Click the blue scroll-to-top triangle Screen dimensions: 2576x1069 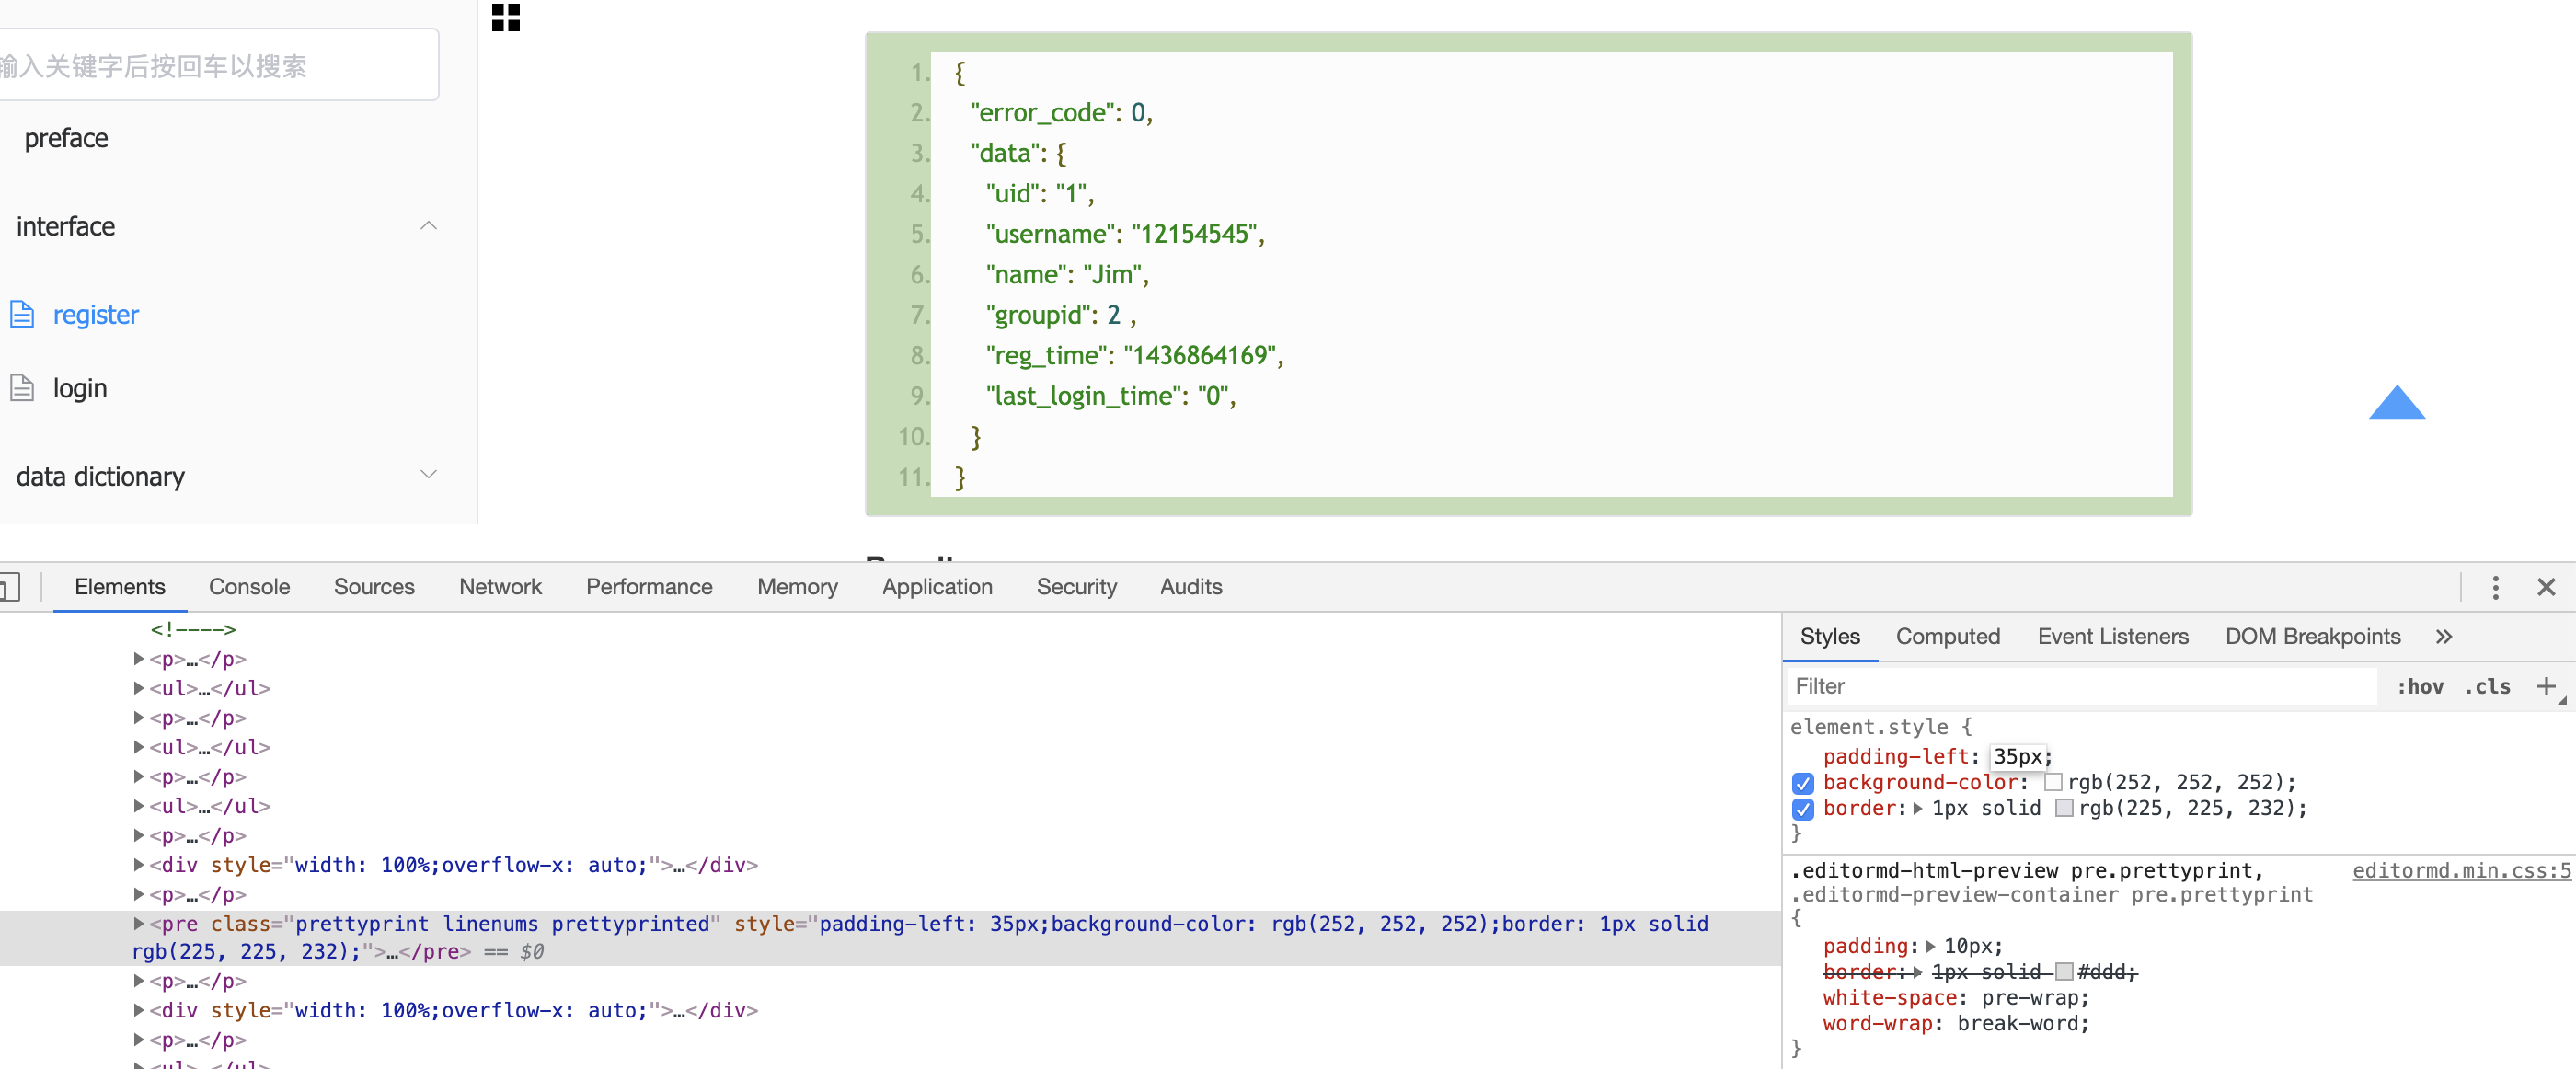2397,404
